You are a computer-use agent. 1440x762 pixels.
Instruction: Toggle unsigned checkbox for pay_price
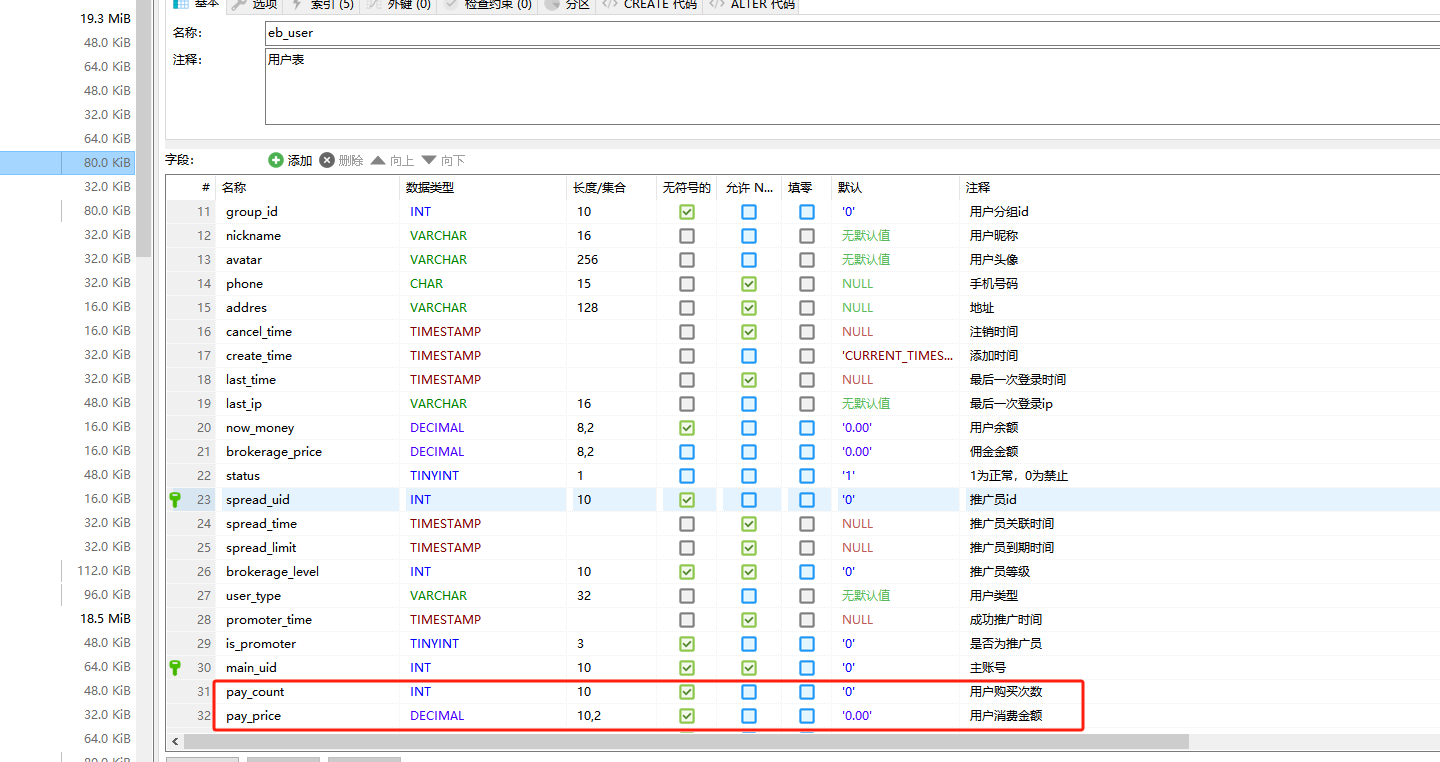[687, 716]
